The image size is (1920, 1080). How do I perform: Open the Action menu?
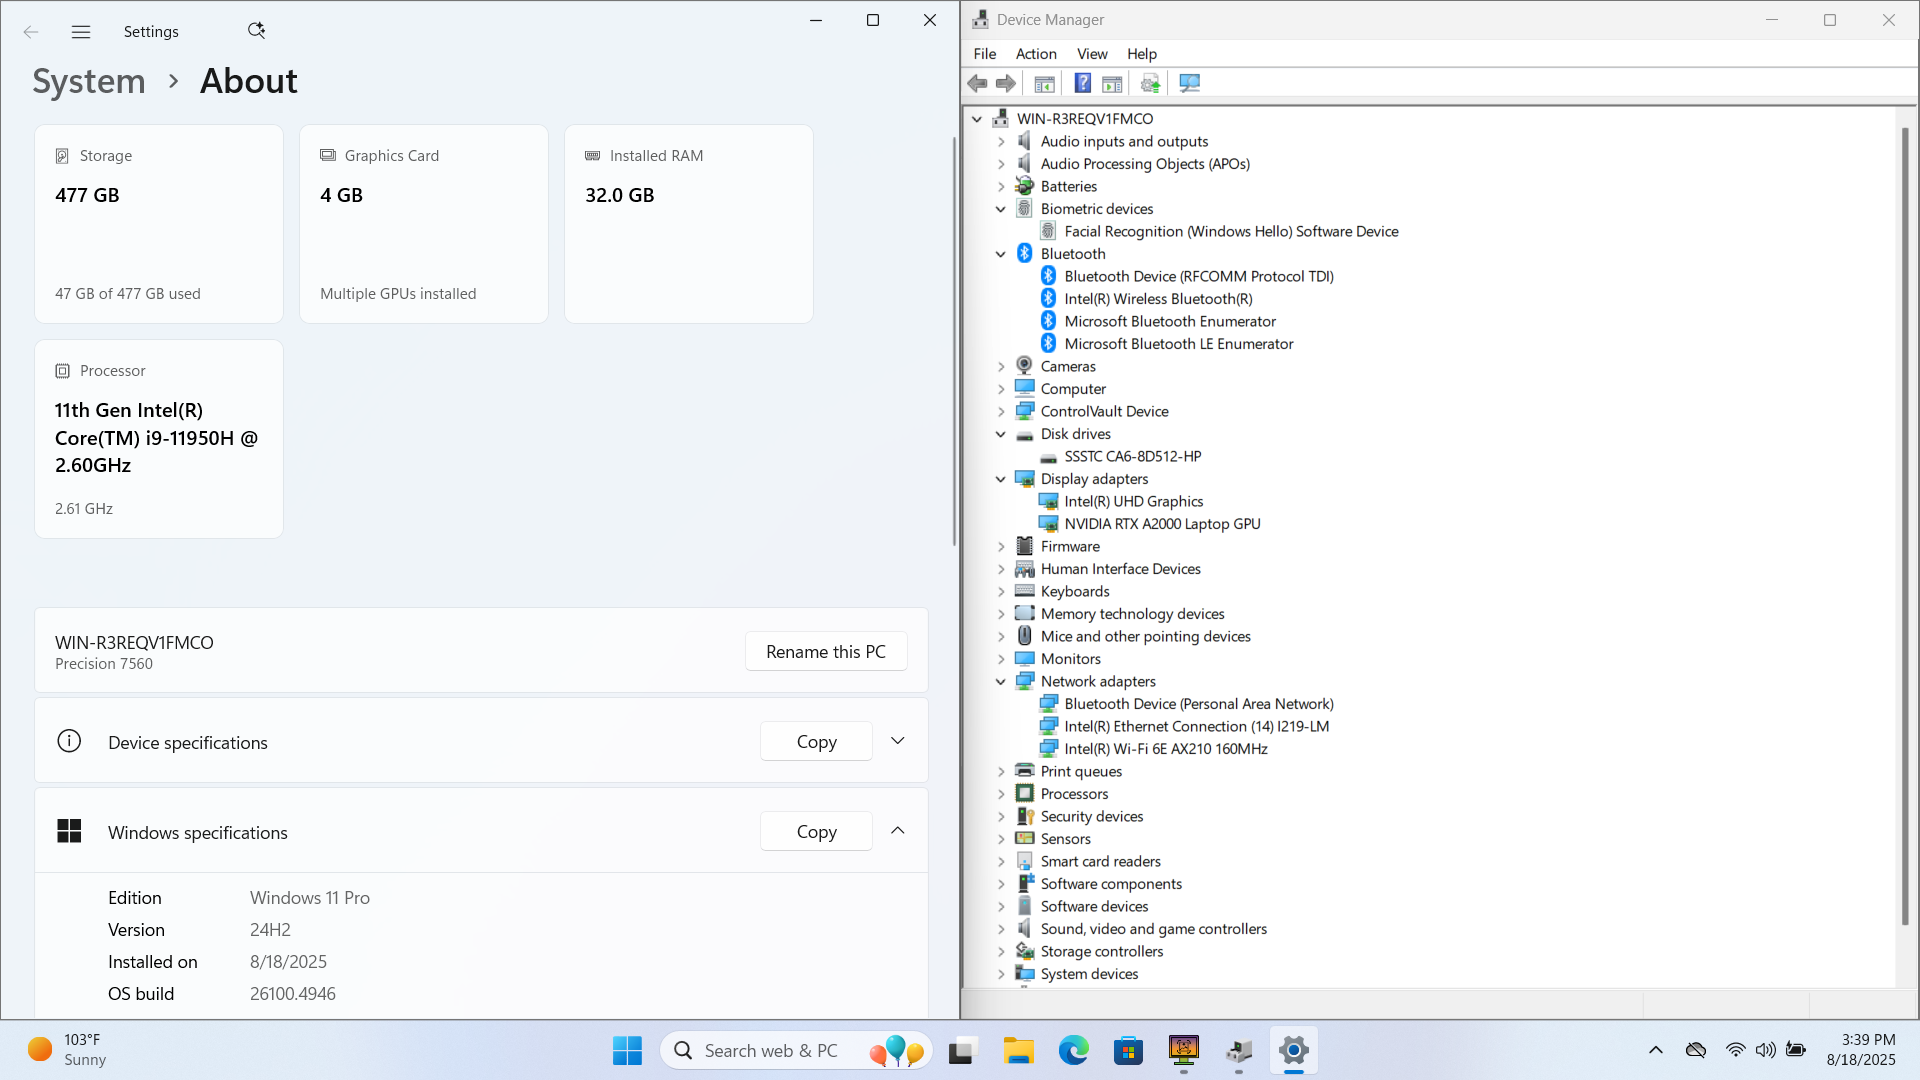[1035, 54]
